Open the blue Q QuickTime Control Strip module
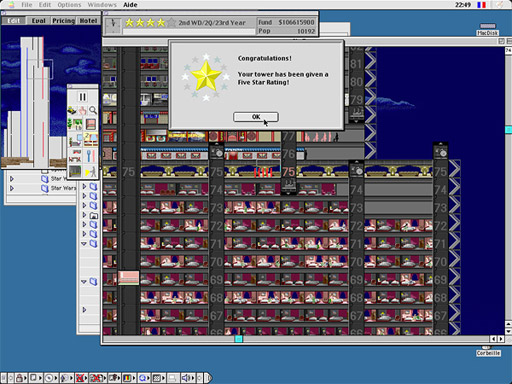This screenshot has width=512, height=384. pyautogui.click(x=144, y=378)
